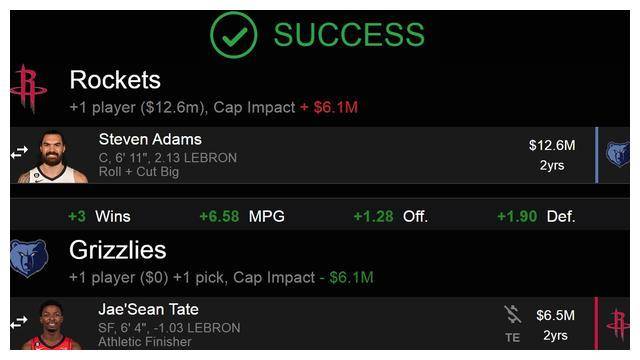The height and width of the screenshot is (360, 640).
Task: Click the Rockets logo in Jae'Sean Tate row
Action: point(618,324)
